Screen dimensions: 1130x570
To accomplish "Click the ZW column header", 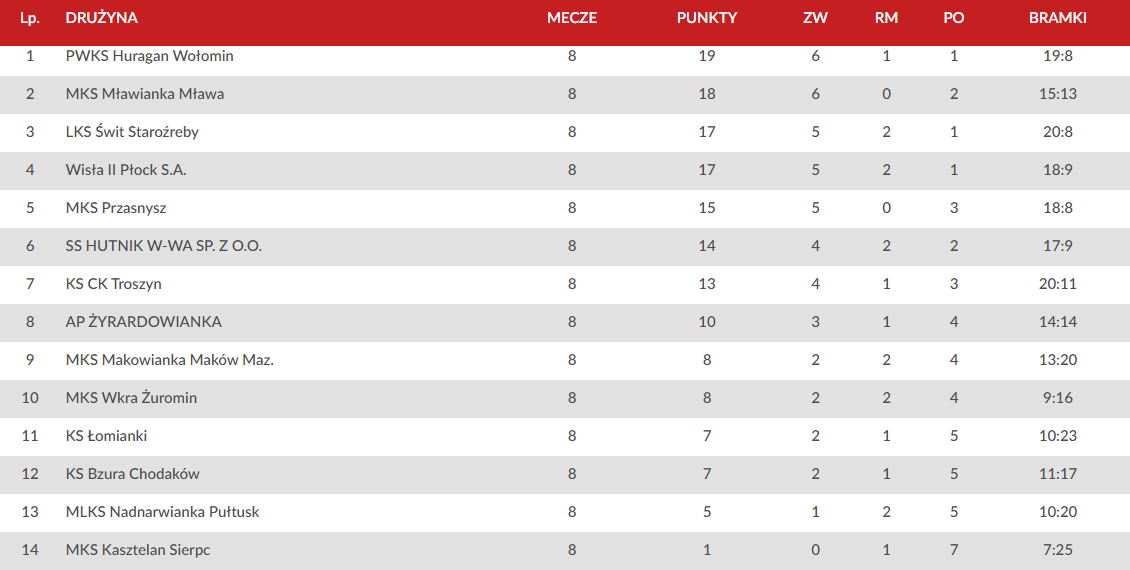I will pyautogui.click(x=816, y=18).
